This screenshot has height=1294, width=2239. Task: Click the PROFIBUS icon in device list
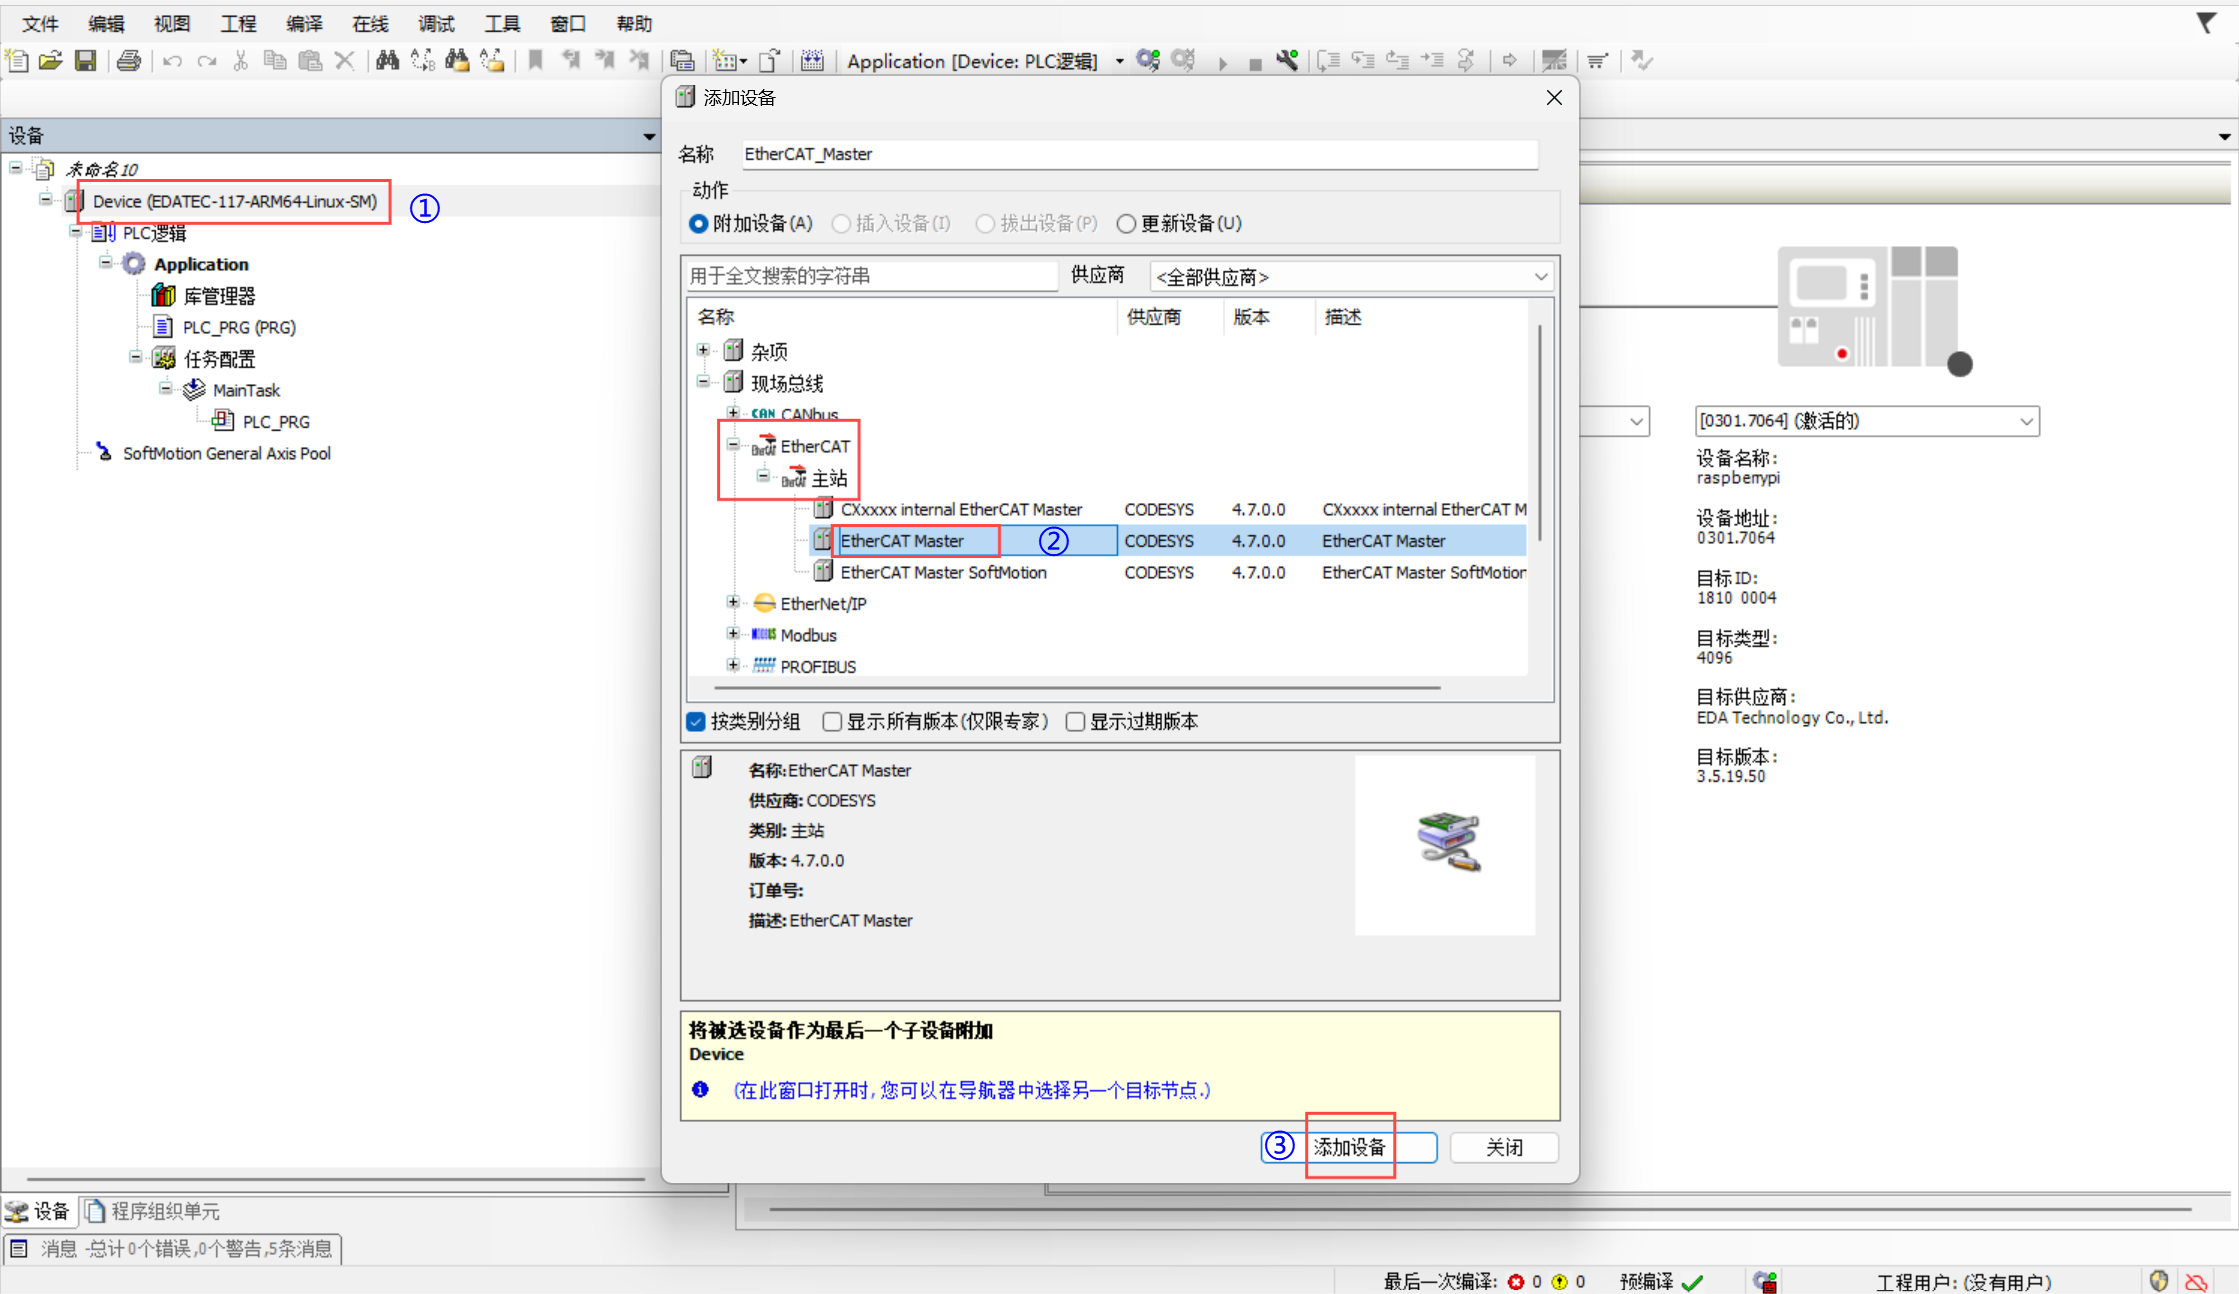coord(764,666)
